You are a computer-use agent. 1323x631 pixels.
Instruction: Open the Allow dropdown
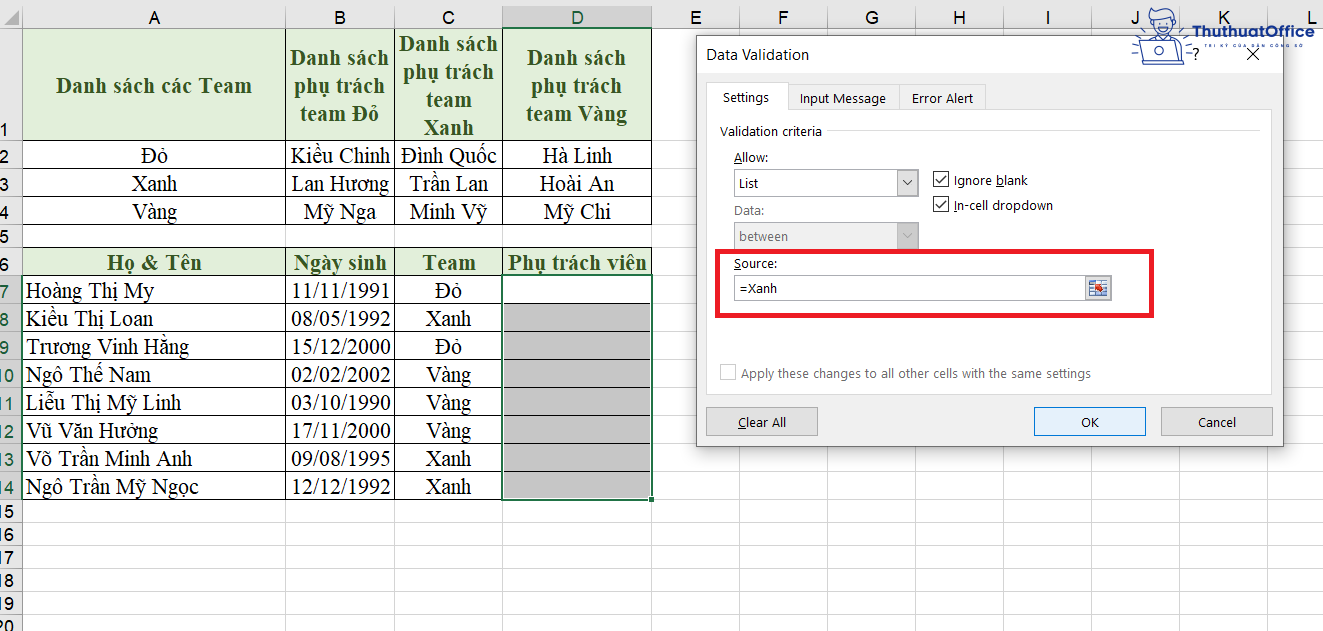(x=905, y=183)
